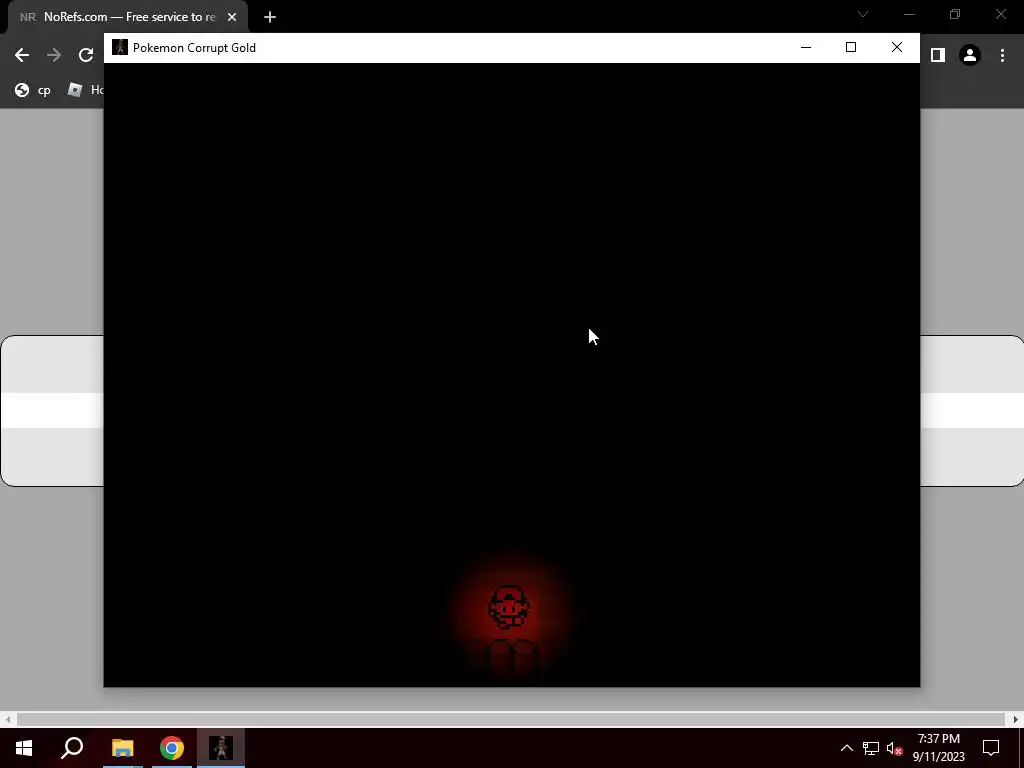Click the Pokemon Corrupt Gold title icon

[x=120, y=47]
